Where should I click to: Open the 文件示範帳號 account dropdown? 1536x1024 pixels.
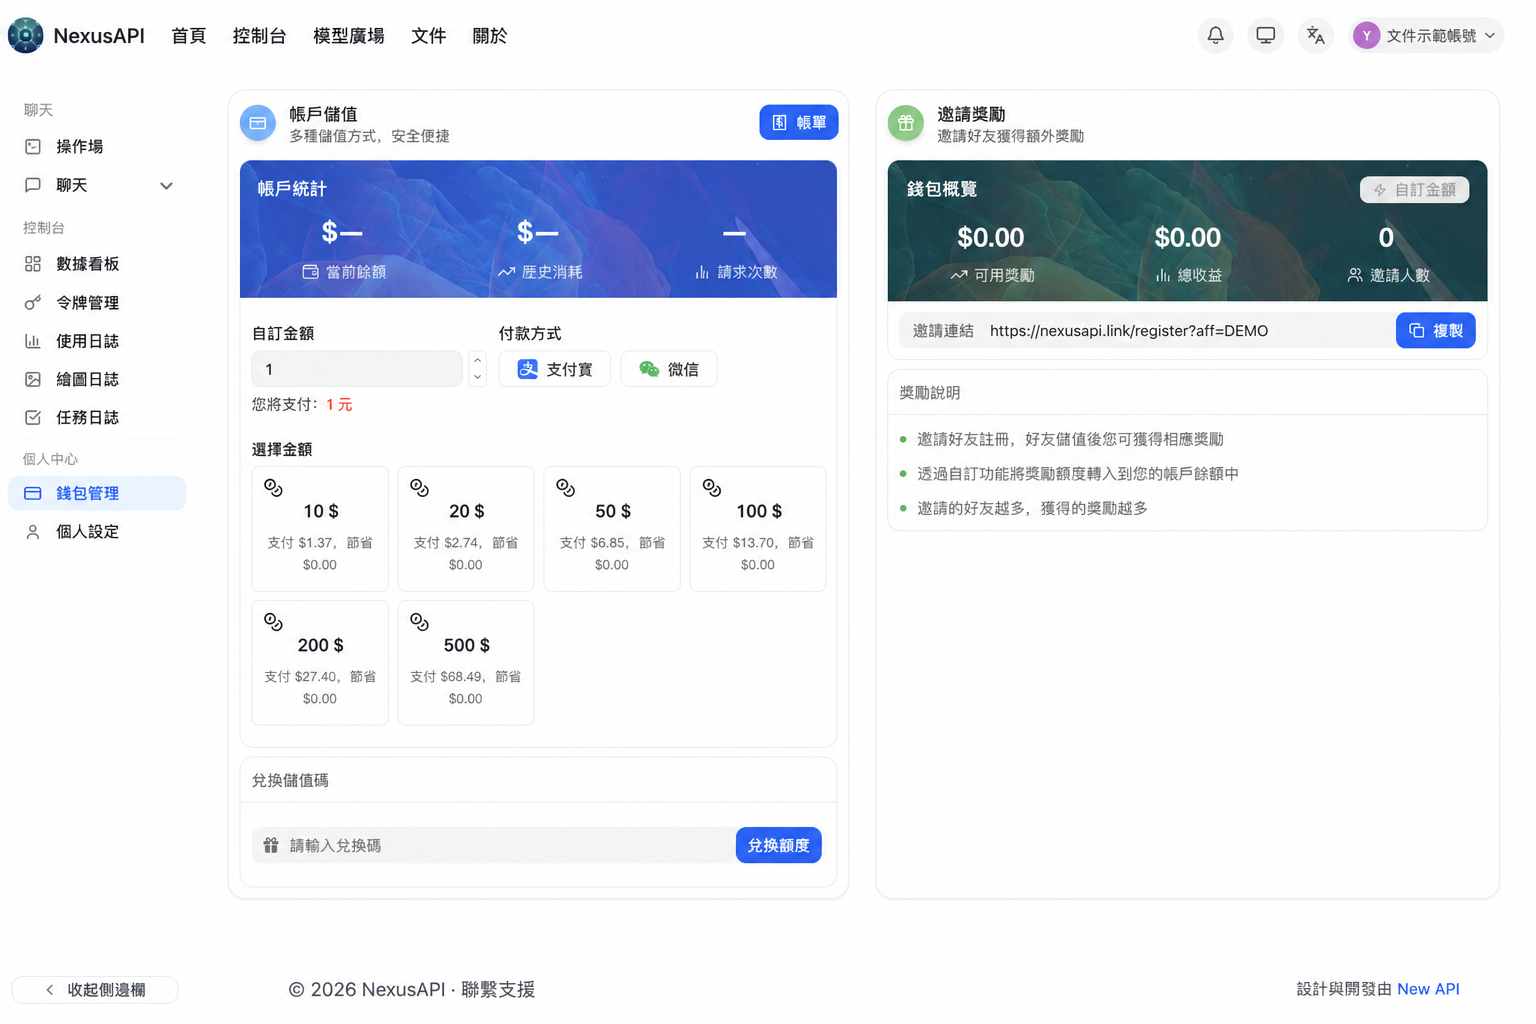click(x=1426, y=35)
